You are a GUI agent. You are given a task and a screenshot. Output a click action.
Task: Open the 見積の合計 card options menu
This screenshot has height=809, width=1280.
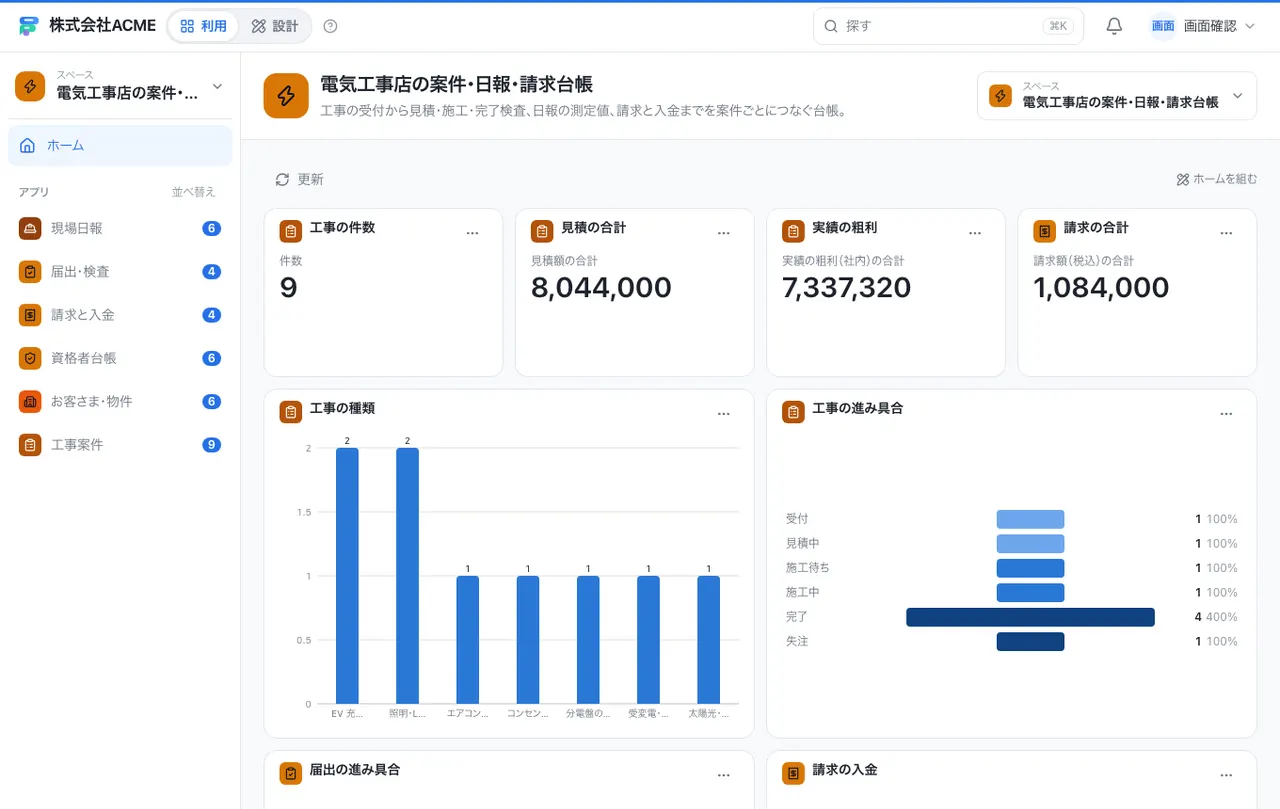click(724, 232)
